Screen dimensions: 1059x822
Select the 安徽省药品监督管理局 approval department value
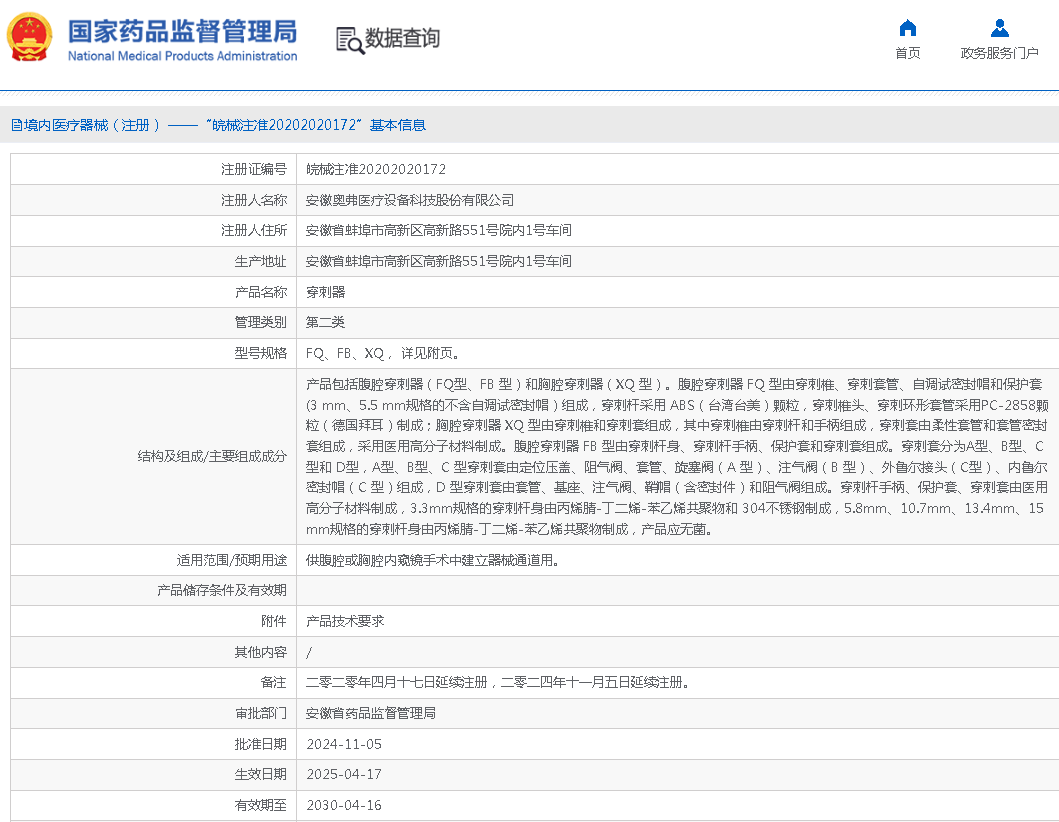point(370,713)
